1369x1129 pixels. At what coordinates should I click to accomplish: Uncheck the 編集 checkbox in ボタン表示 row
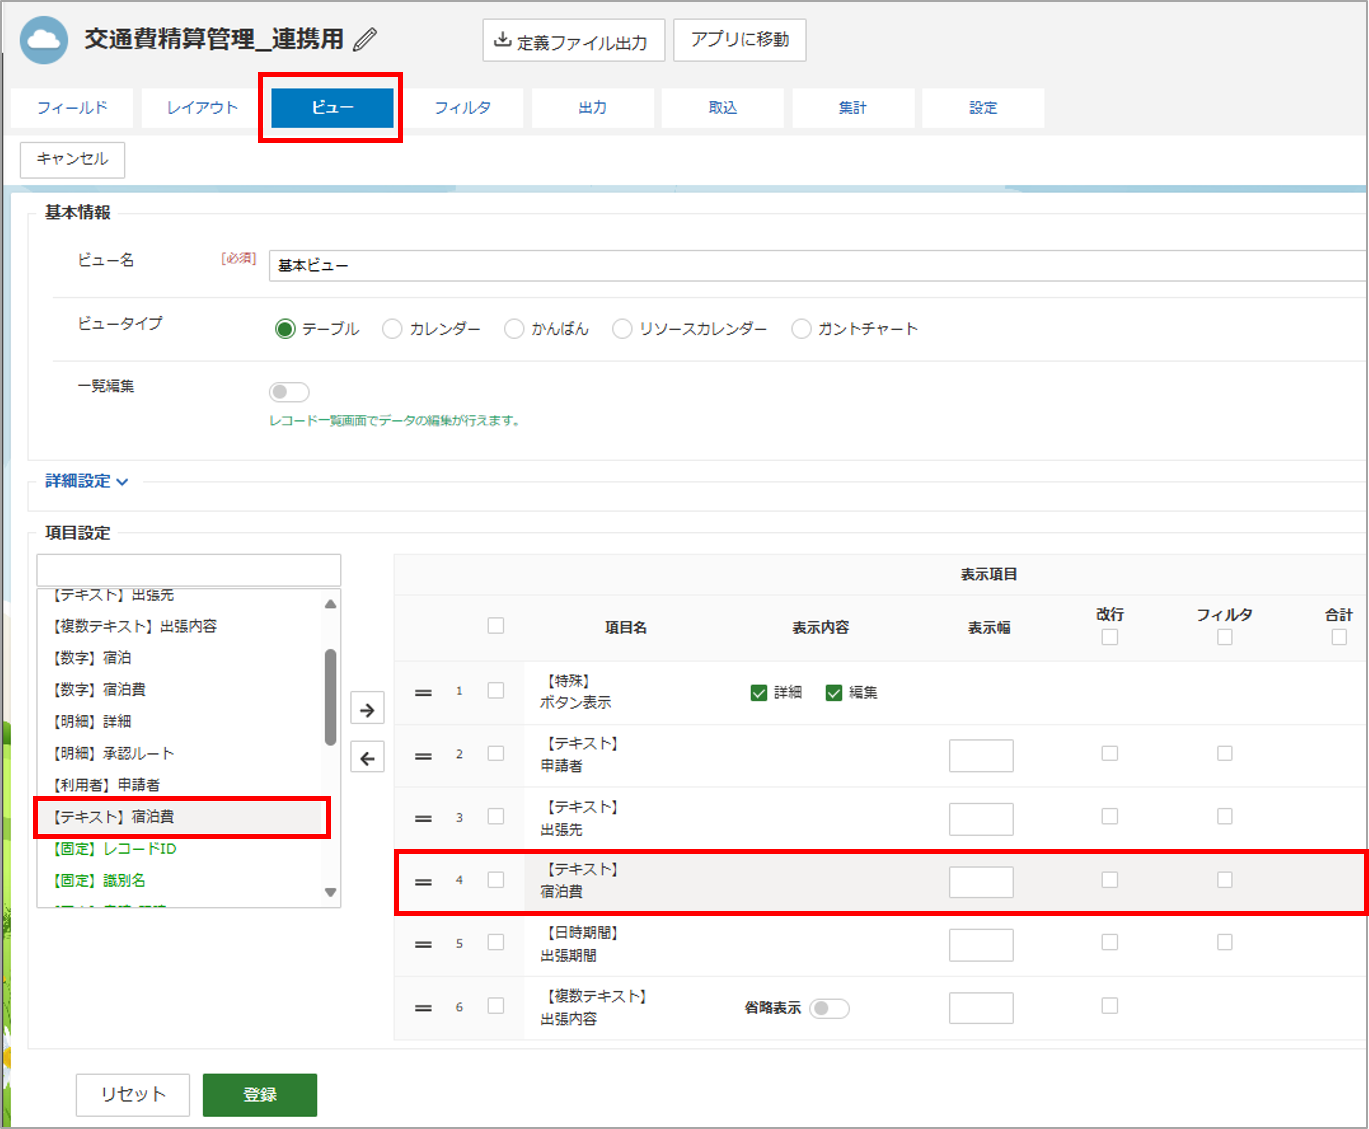pyautogui.click(x=834, y=692)
